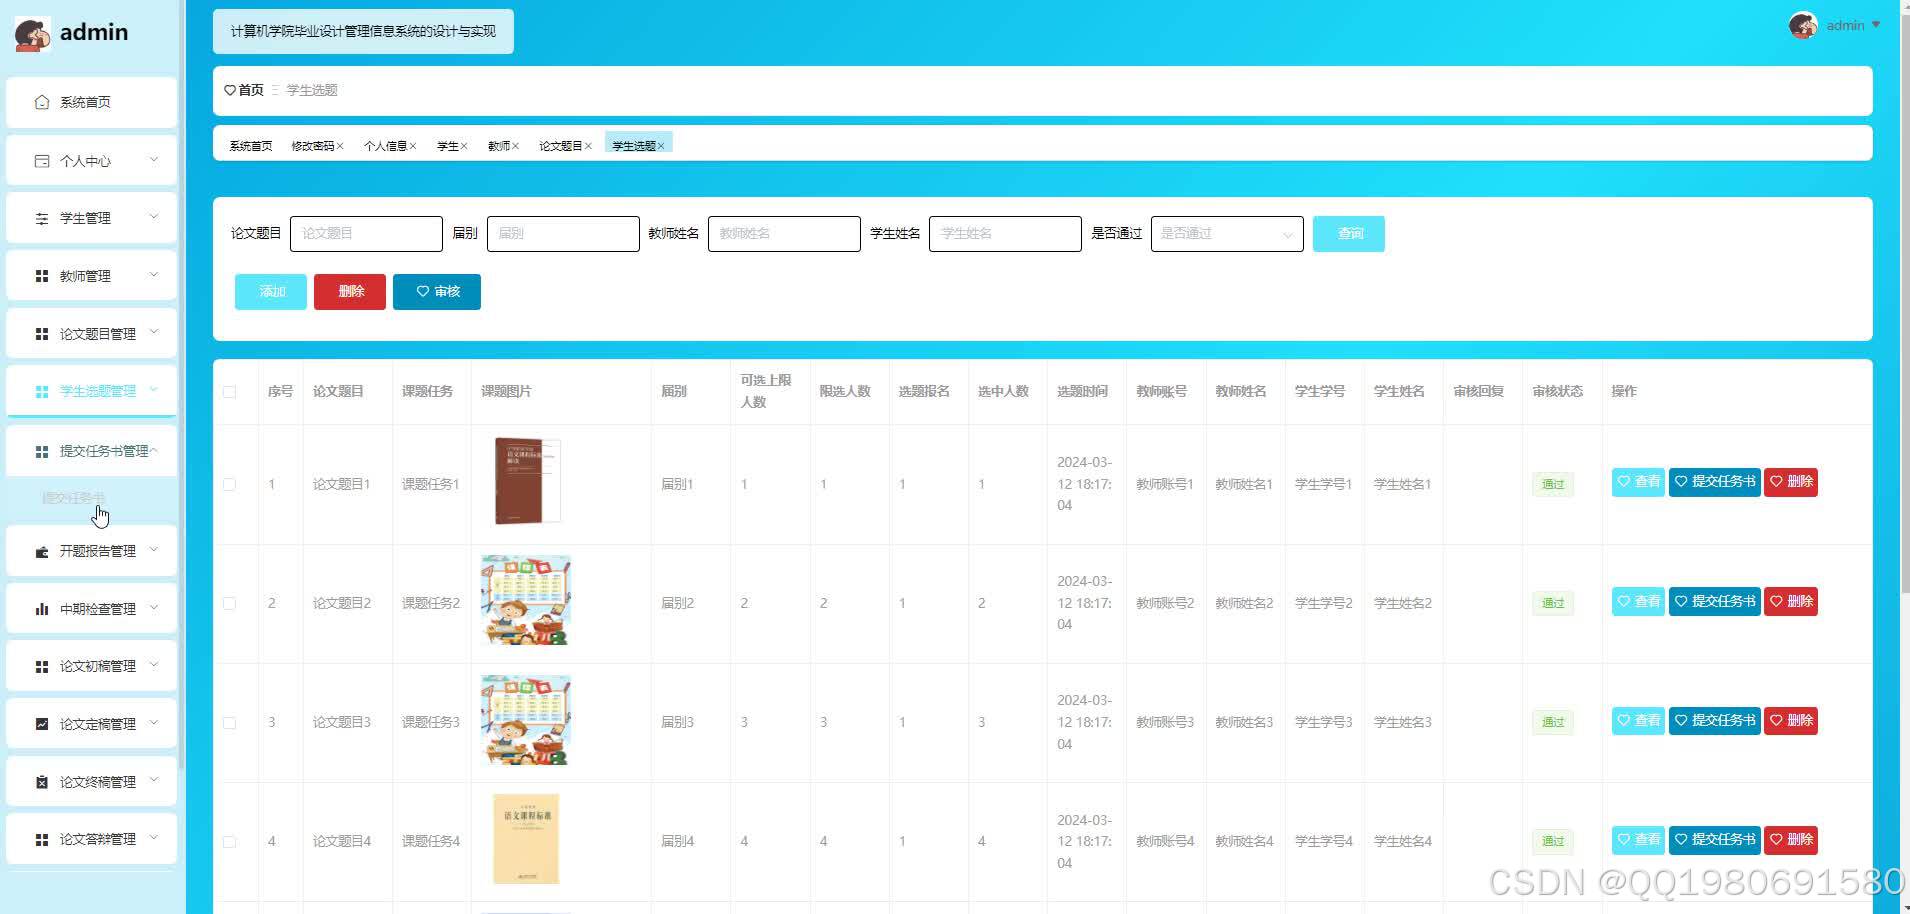Tick the checkbox for row 论文题目1
The height and width of the screenshot is (914, 1910).
click(230, 484)
